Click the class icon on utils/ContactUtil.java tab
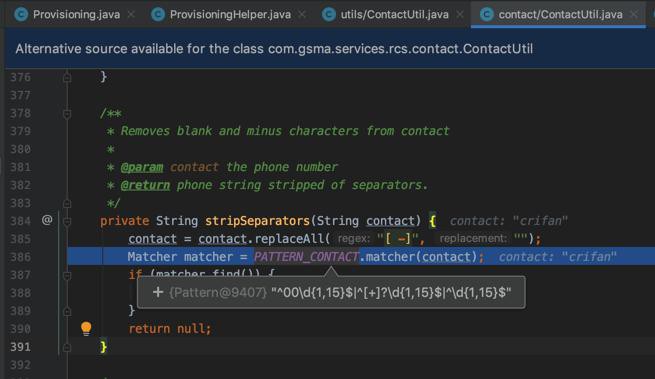 point(329,15)
